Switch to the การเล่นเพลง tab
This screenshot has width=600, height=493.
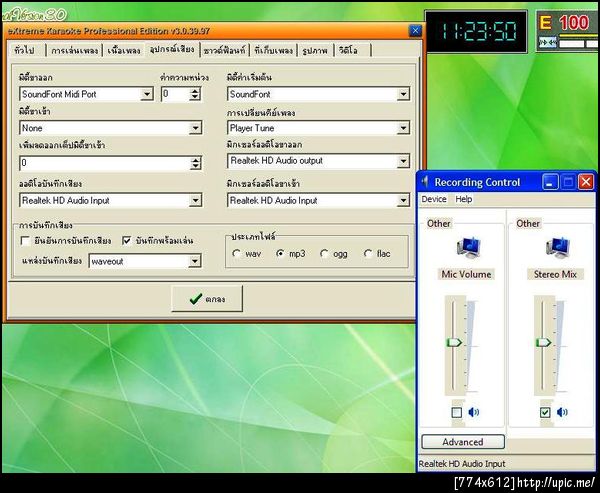[74, 50]
